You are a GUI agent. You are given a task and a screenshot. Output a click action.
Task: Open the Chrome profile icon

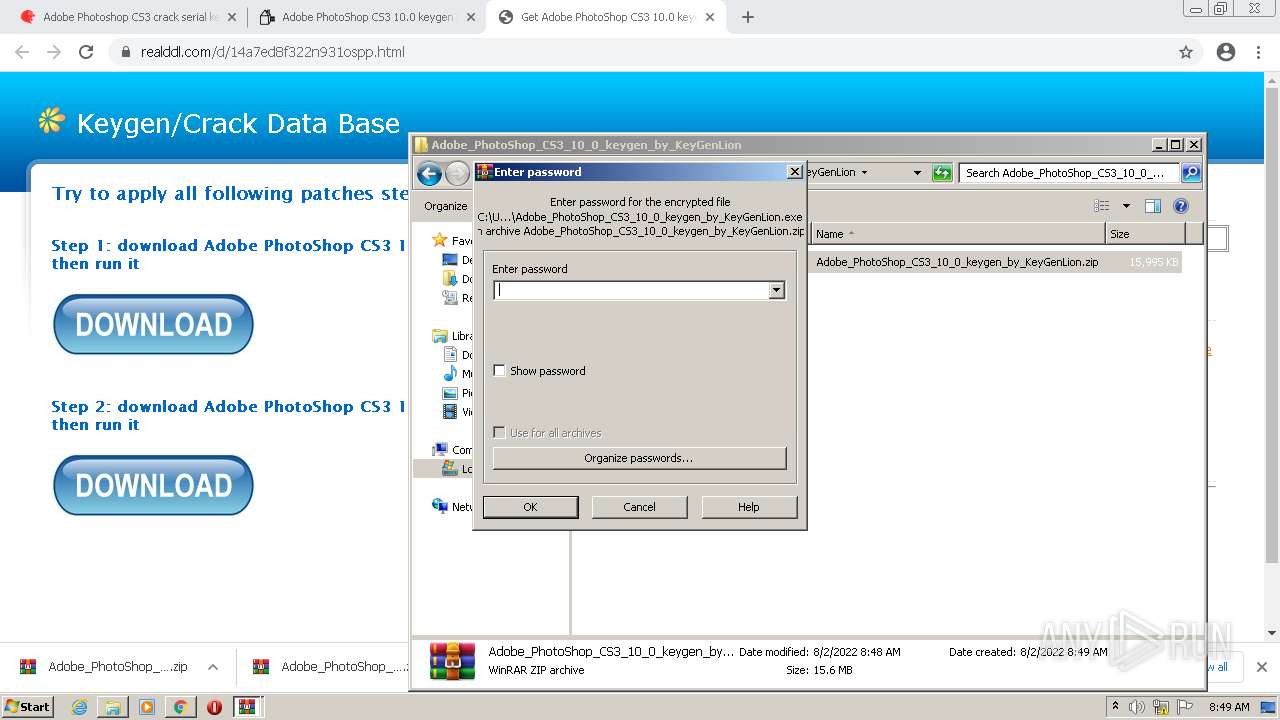tap(1226, 52)
